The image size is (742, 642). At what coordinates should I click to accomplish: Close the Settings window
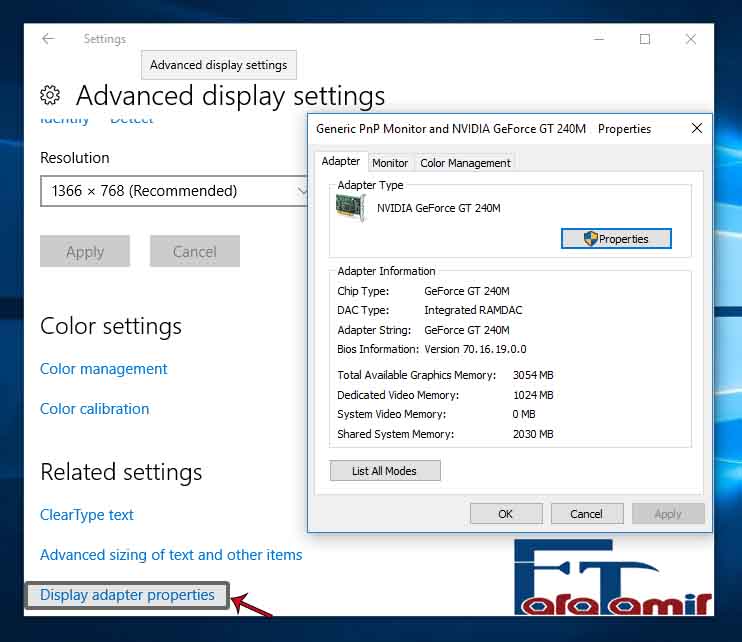[x=691, y=39]
